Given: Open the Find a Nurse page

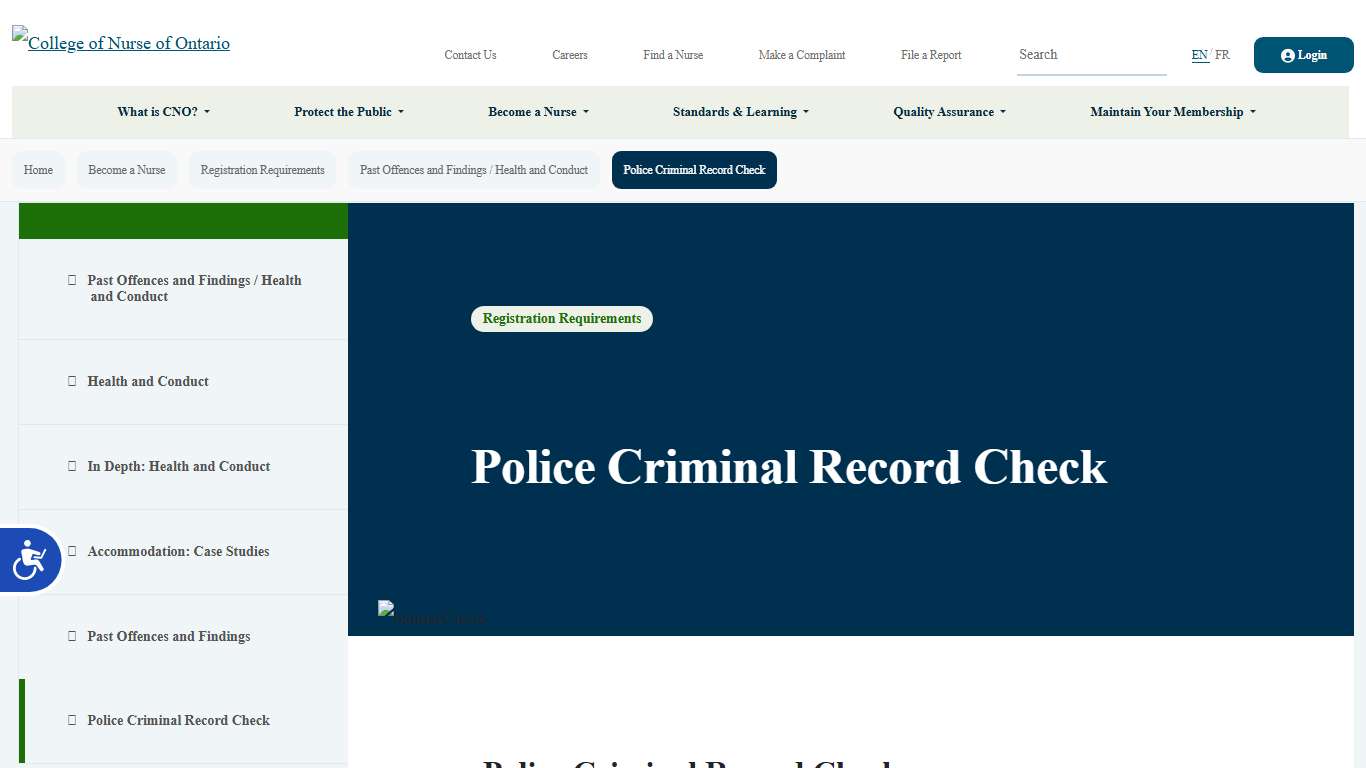Looking at the screenshot, I should pos(672,55).
